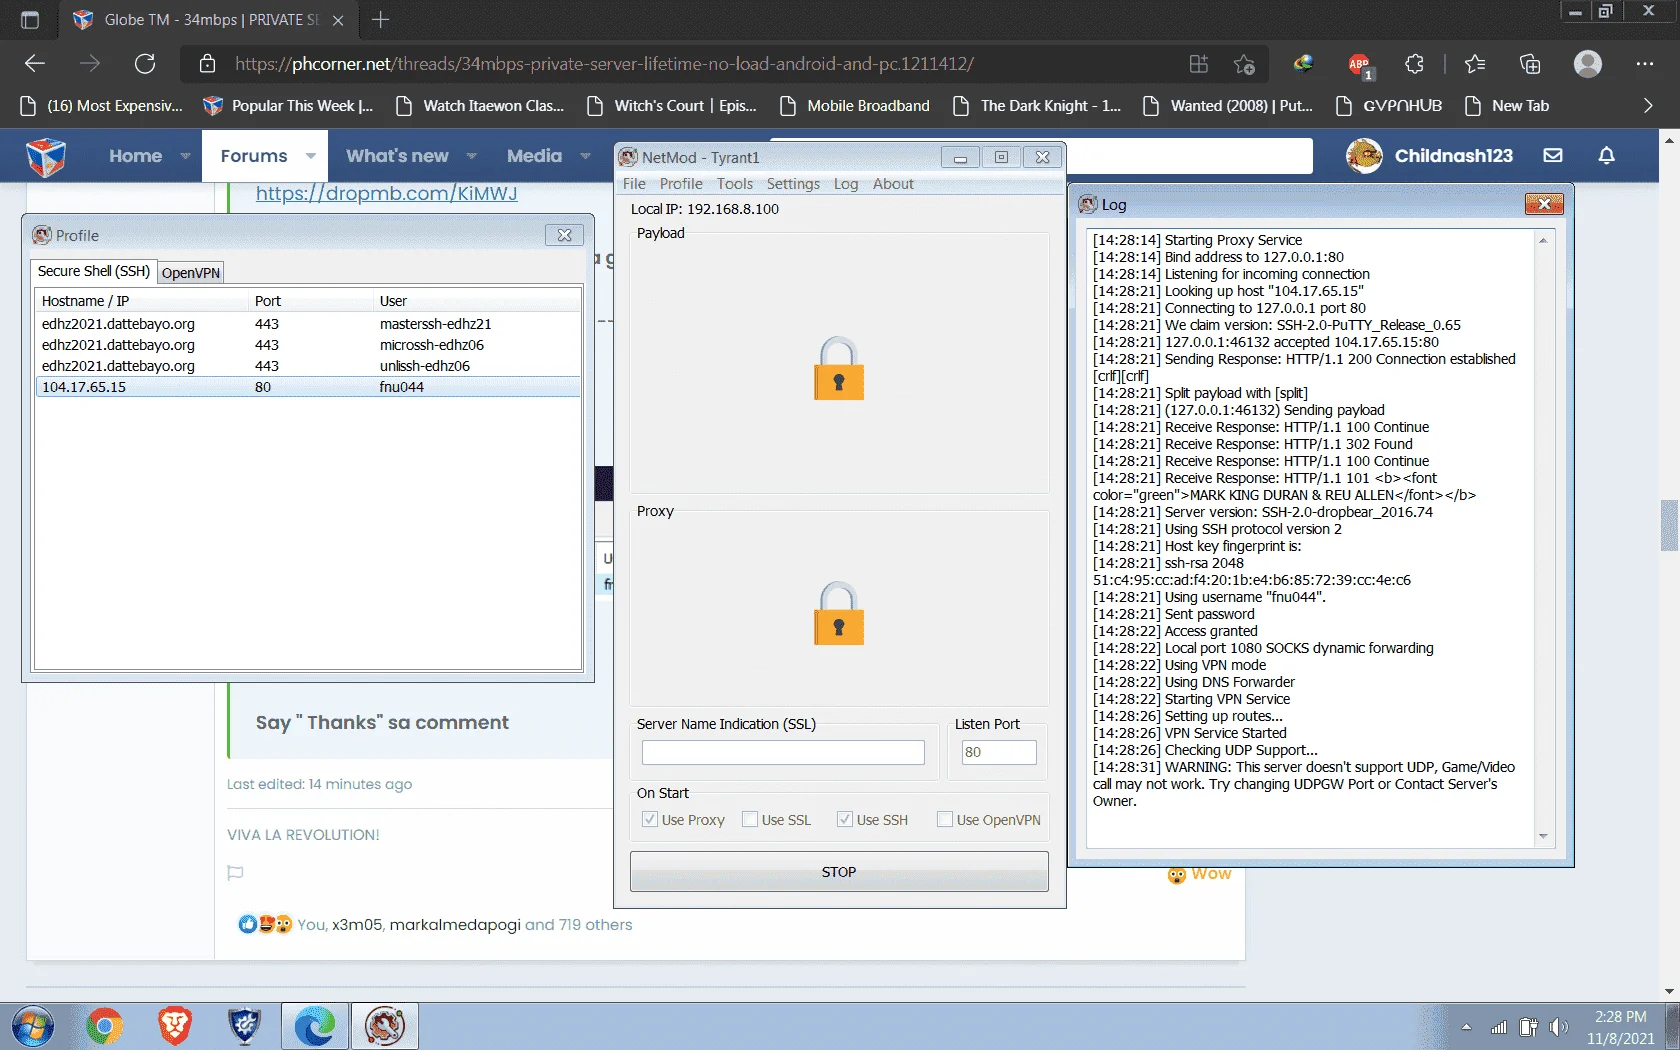The image size is (1680, 1050).
Task: Expand the Home nav dropdown arrow
Action: click(185, 156)
